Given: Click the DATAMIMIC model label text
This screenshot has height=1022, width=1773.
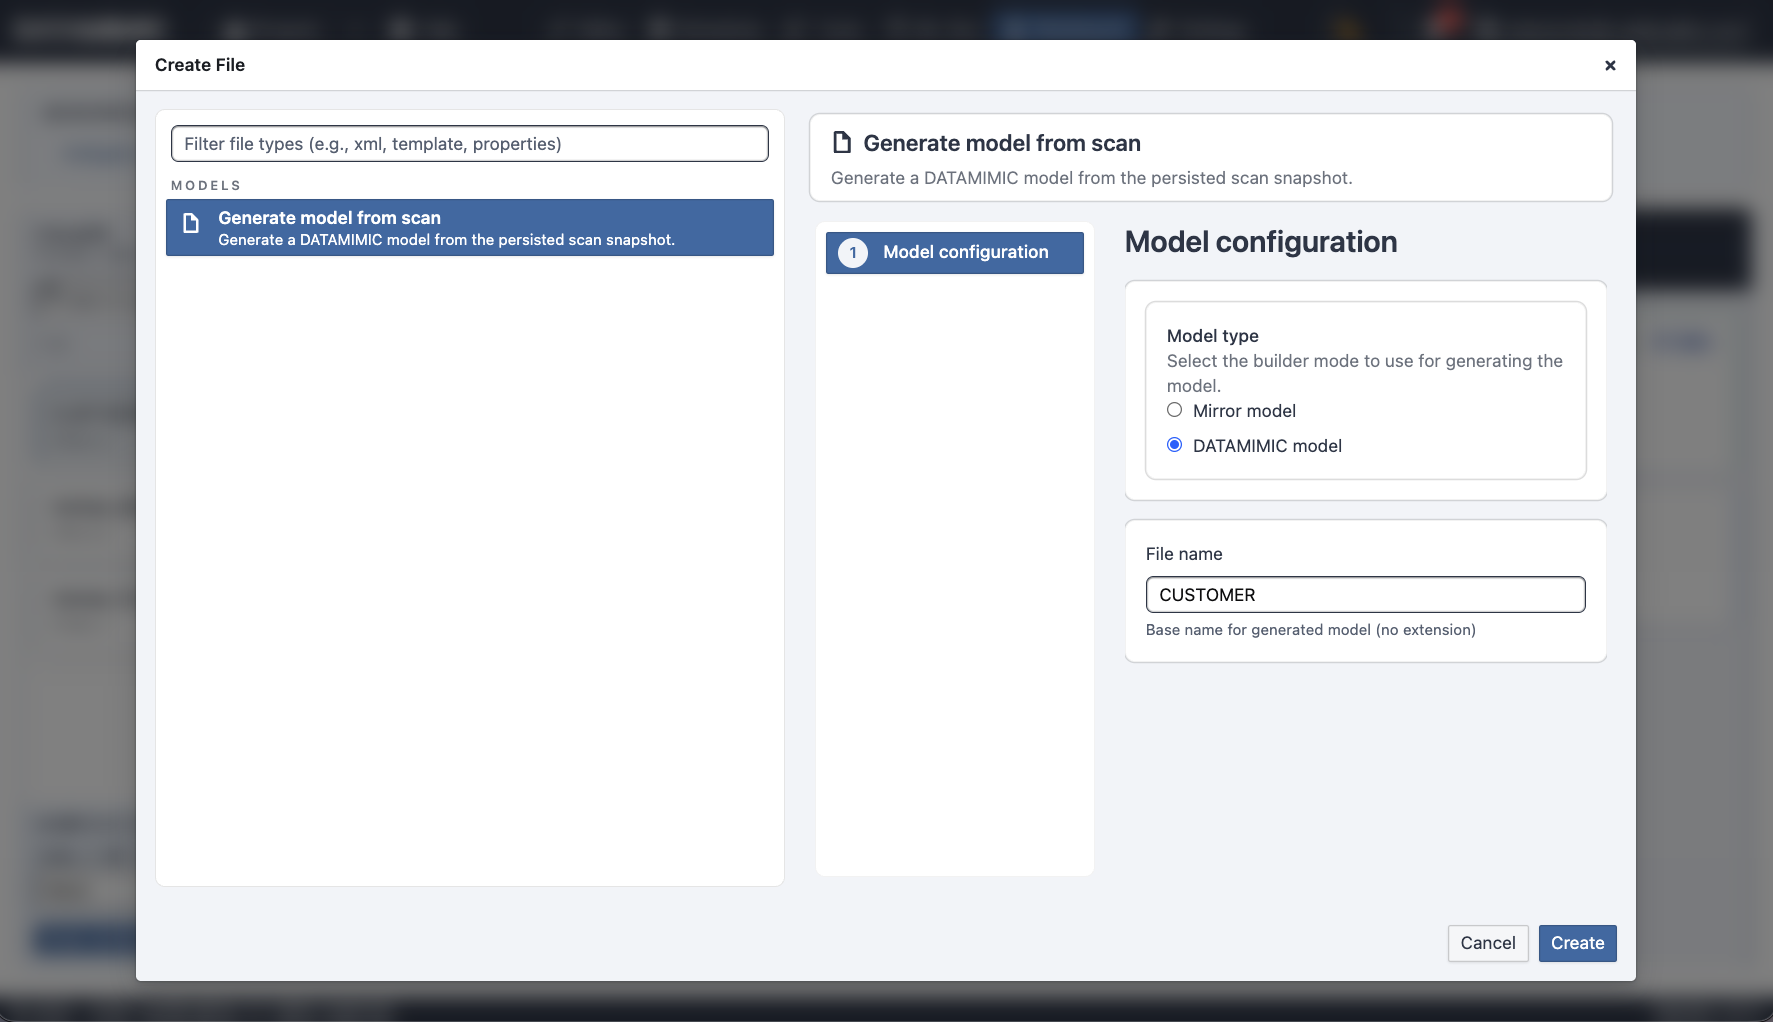Looking at the screenshot, I should point(1267,446).
